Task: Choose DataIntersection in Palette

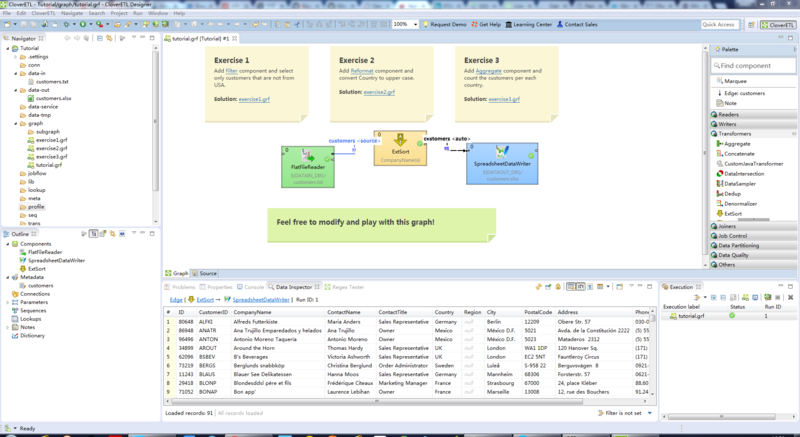Action: tap(740, 174)
